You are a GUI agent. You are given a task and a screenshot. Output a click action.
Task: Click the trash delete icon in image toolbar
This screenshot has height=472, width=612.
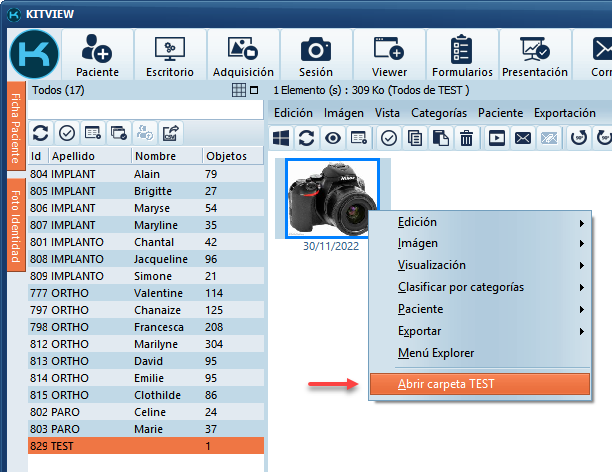[x=466, y=138]
